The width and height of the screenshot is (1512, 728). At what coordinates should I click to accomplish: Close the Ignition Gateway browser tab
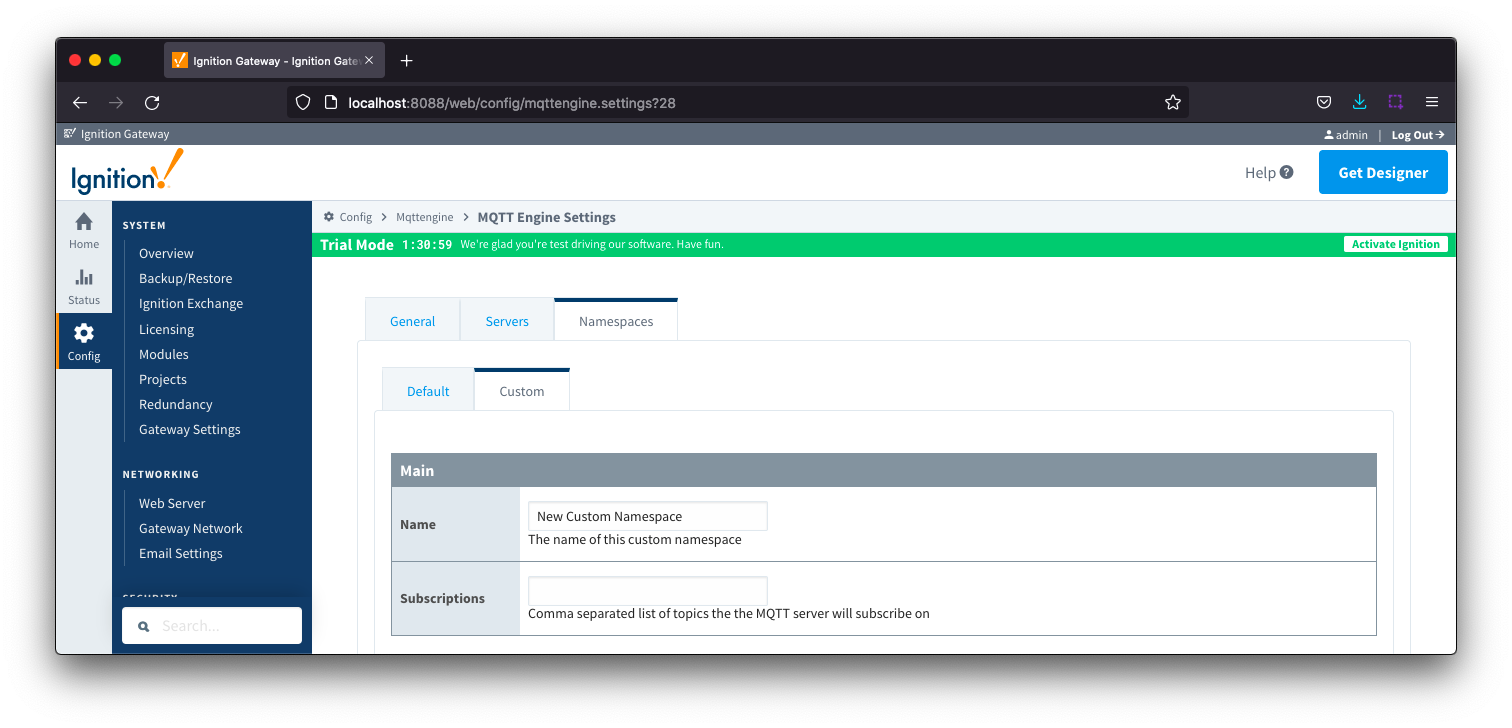point(369,60)
